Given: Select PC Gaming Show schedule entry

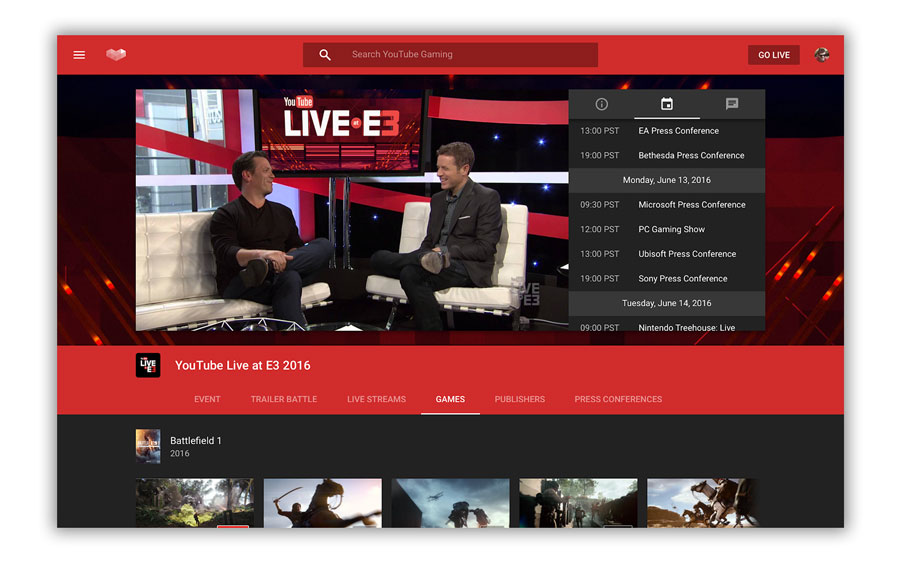Looking at the screenshot, I should point(667,230).
